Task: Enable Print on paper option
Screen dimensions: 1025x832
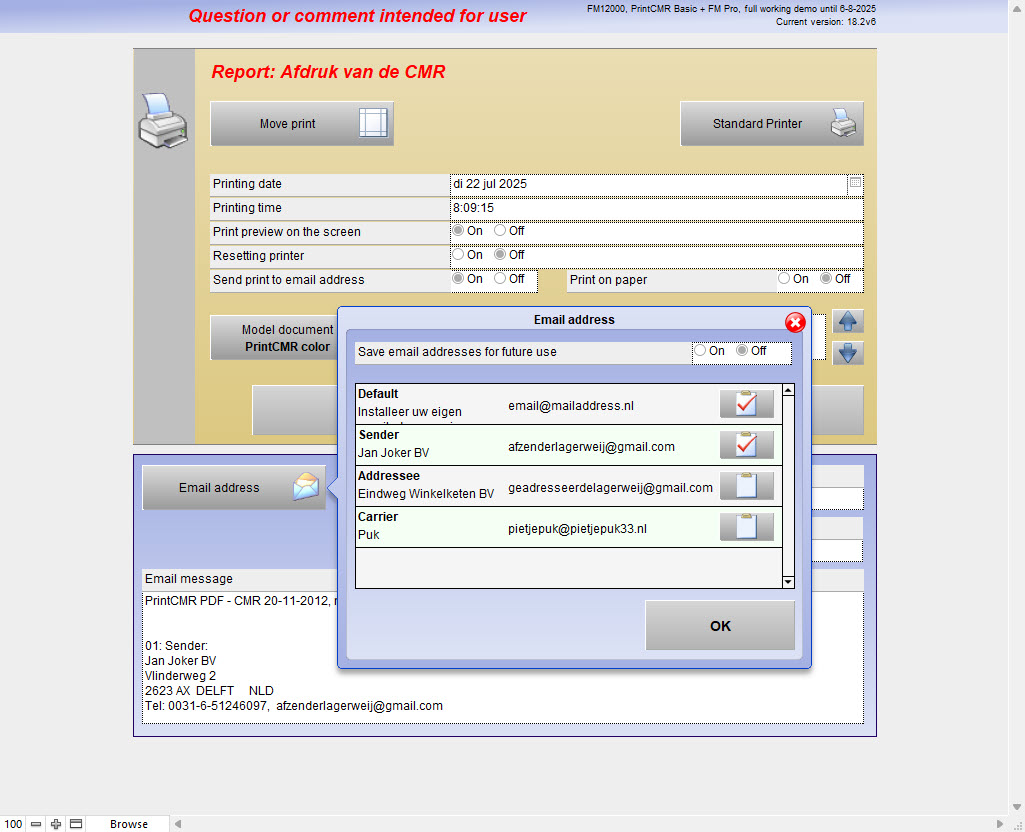Action: (785, 279)
